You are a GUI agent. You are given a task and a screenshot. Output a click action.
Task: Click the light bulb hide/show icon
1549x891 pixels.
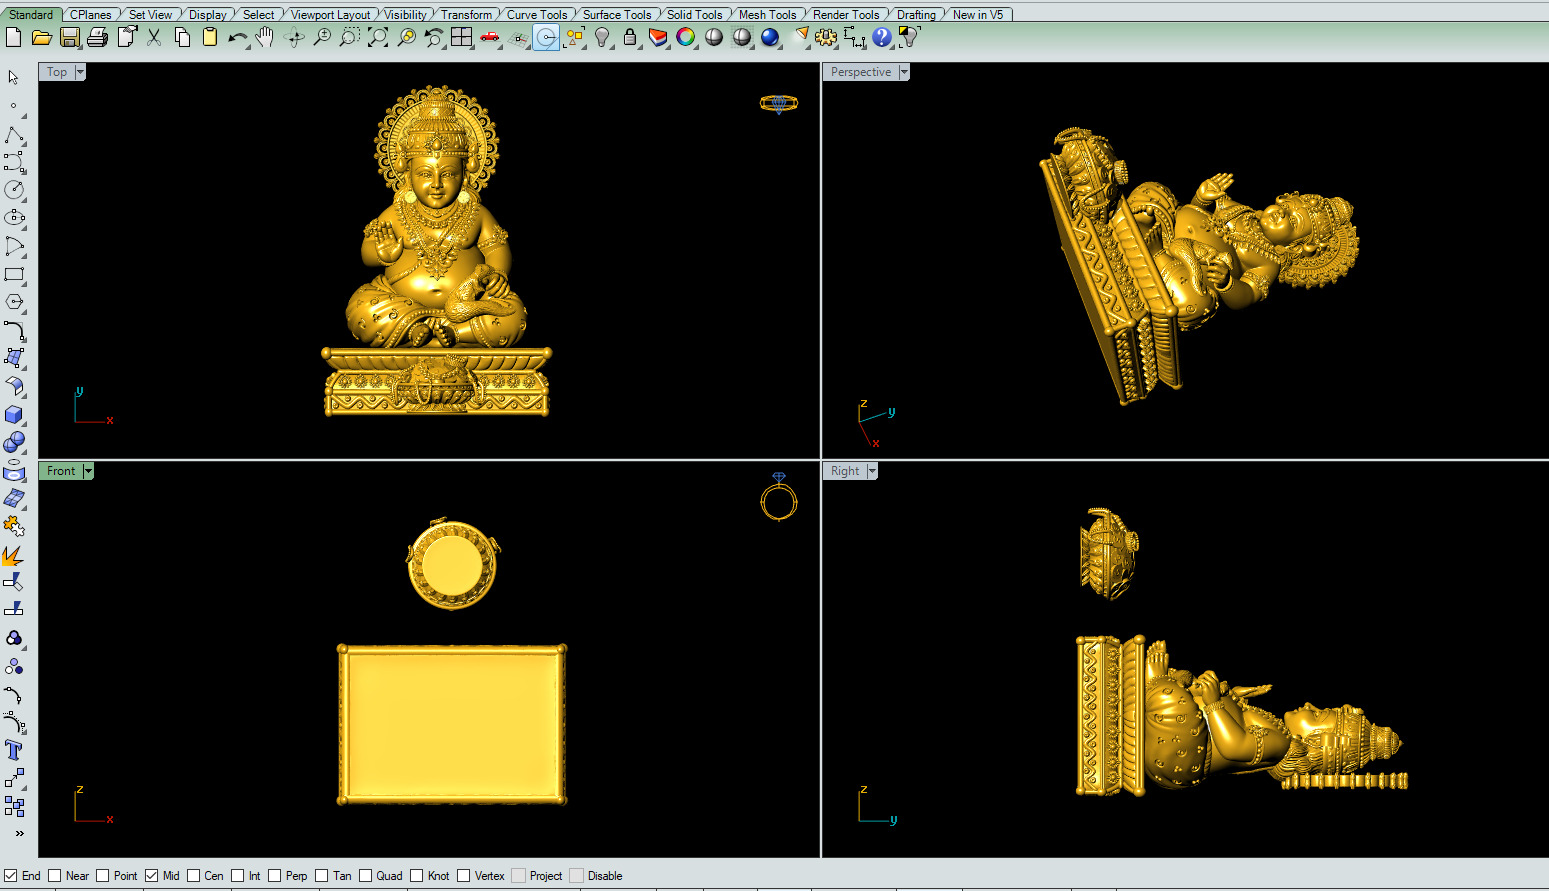coord(602,37)
